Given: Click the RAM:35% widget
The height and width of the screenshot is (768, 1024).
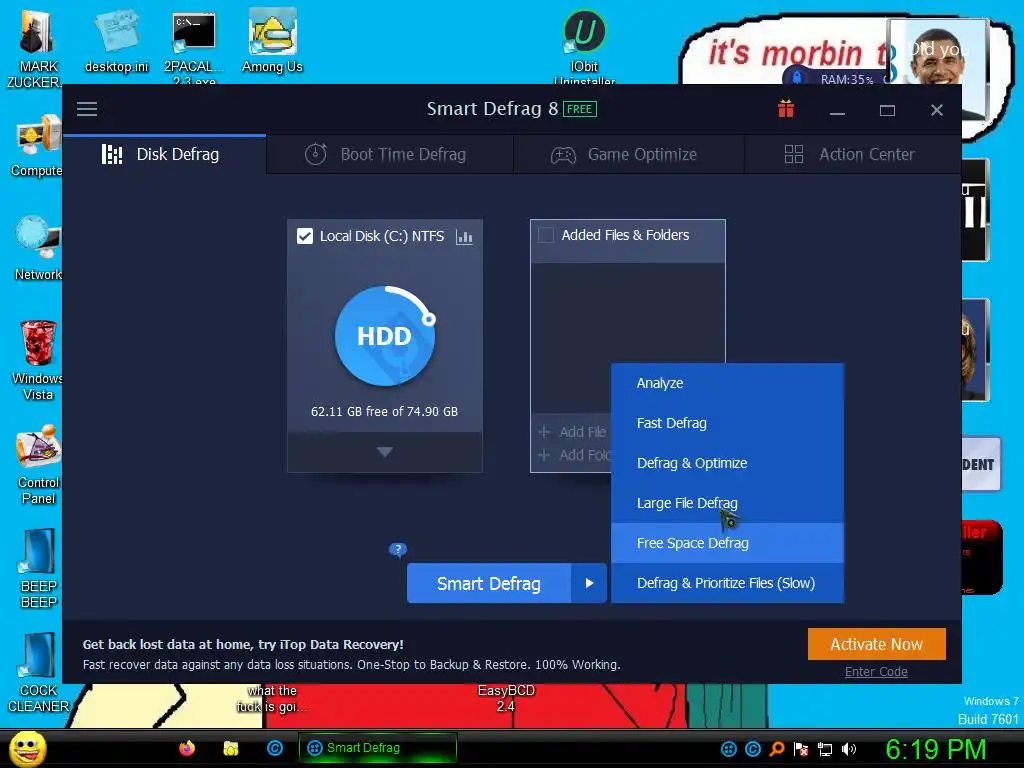Looking at the screenshot, I should (x=846, y=80).
